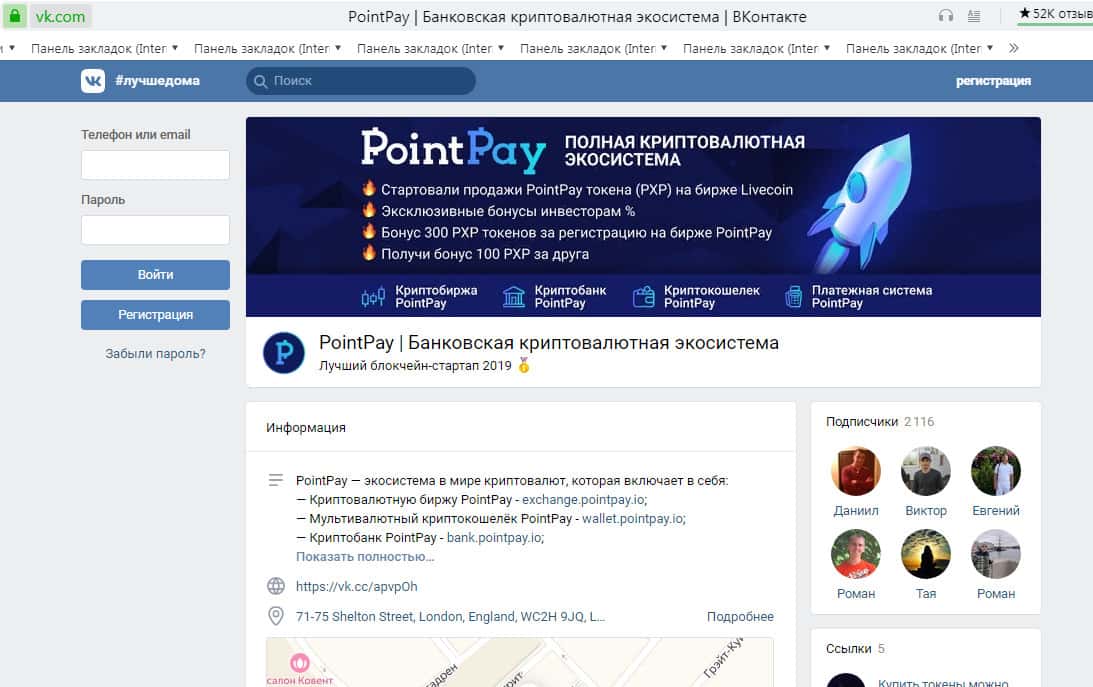
Task: Click the headphones icon in address bar
Action: point(945,15)
